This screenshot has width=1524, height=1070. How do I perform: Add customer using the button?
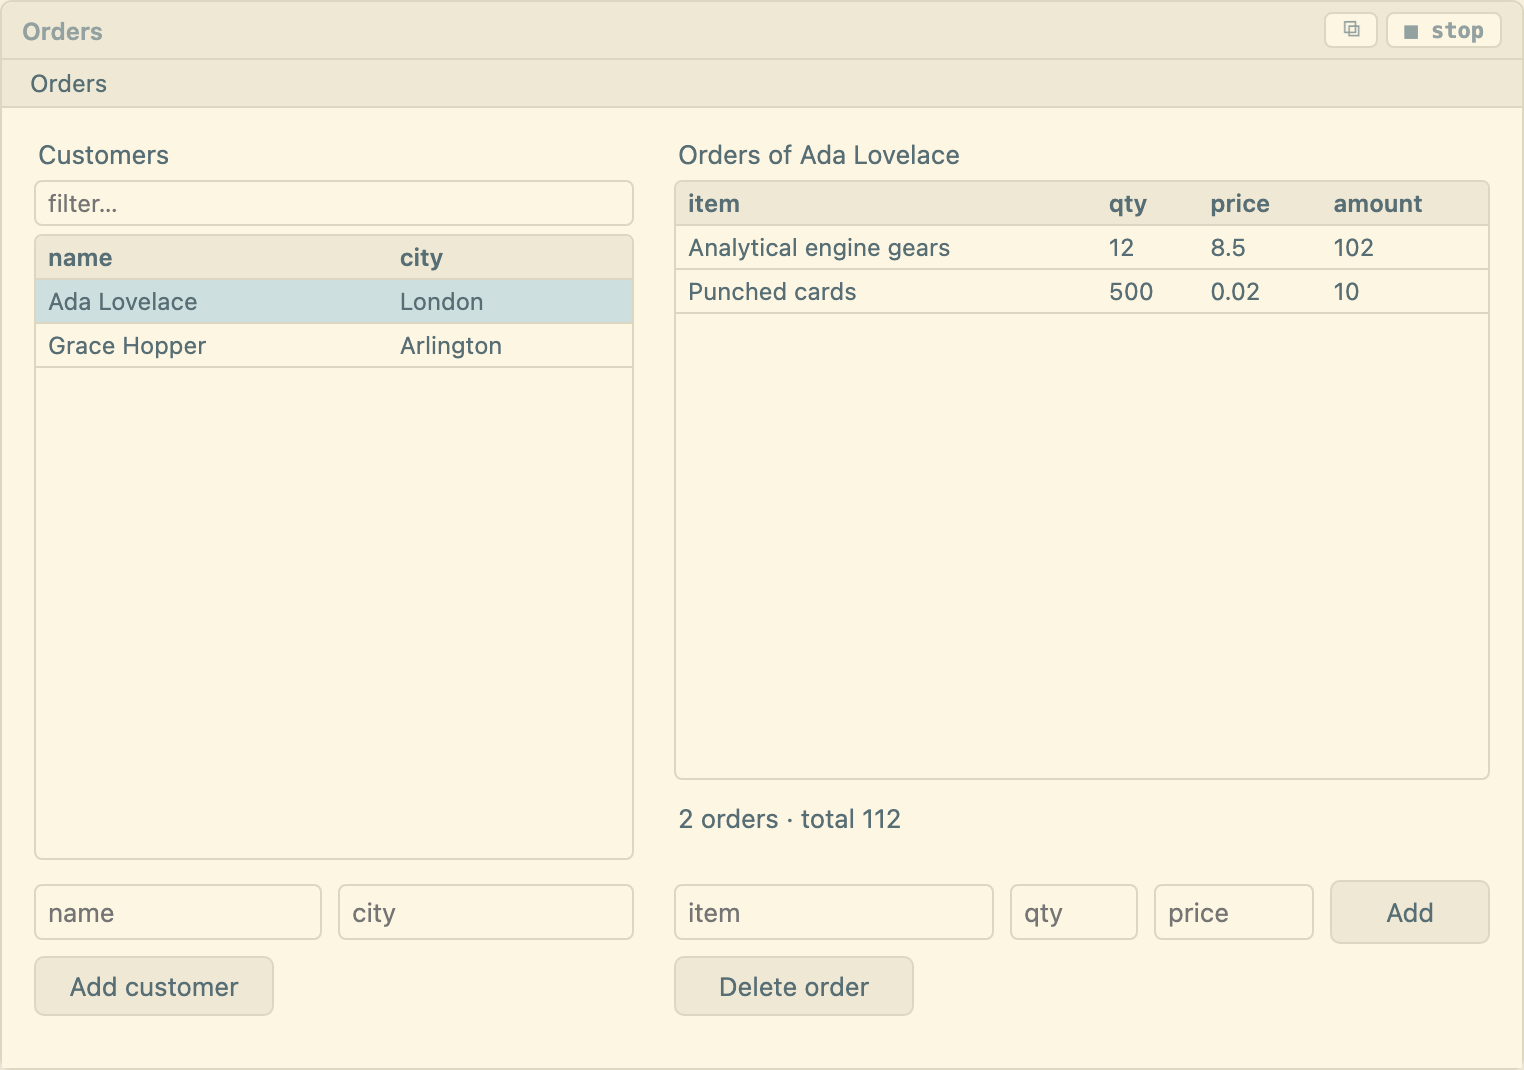pos(154,986)
